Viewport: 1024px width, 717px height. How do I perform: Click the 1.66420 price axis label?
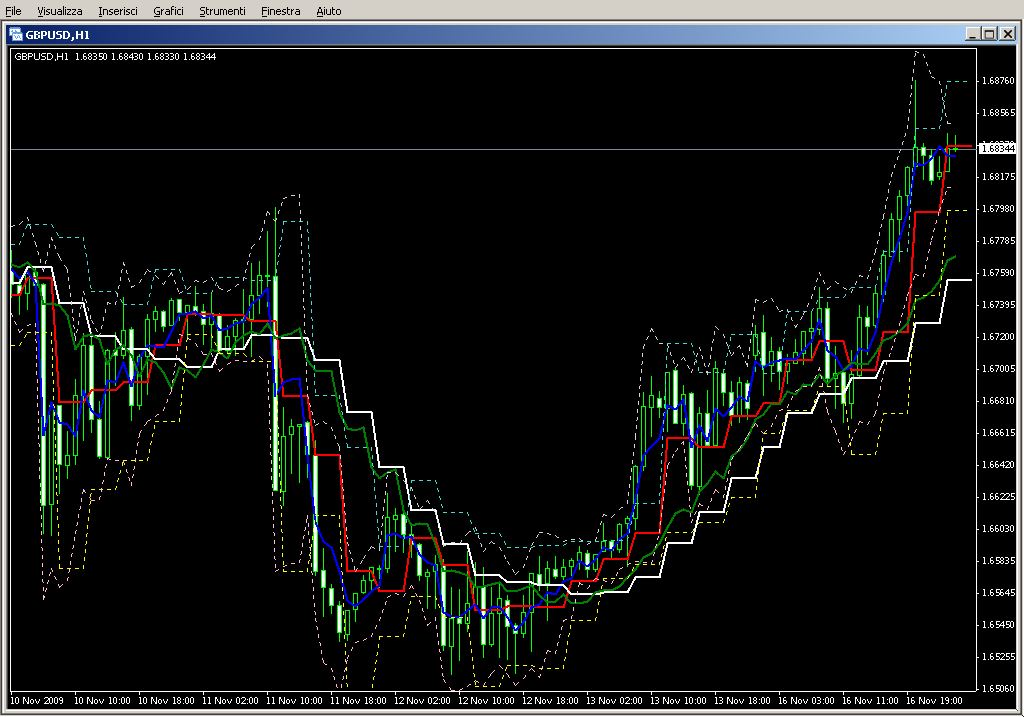(x=999, y=465)
